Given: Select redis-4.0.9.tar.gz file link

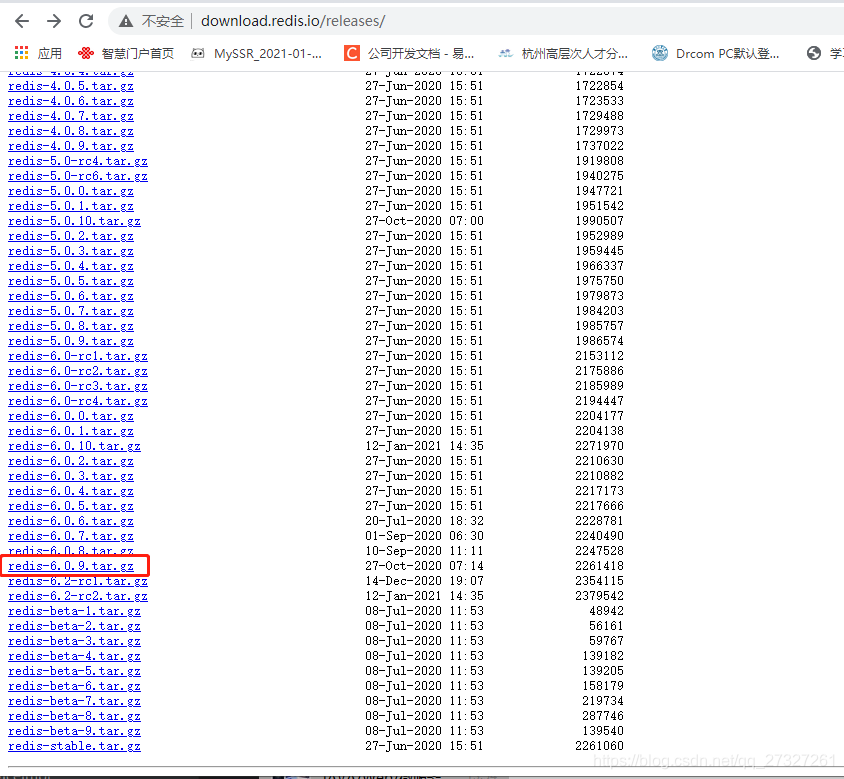Looking at the screenshot, I should tap(71, 146).
